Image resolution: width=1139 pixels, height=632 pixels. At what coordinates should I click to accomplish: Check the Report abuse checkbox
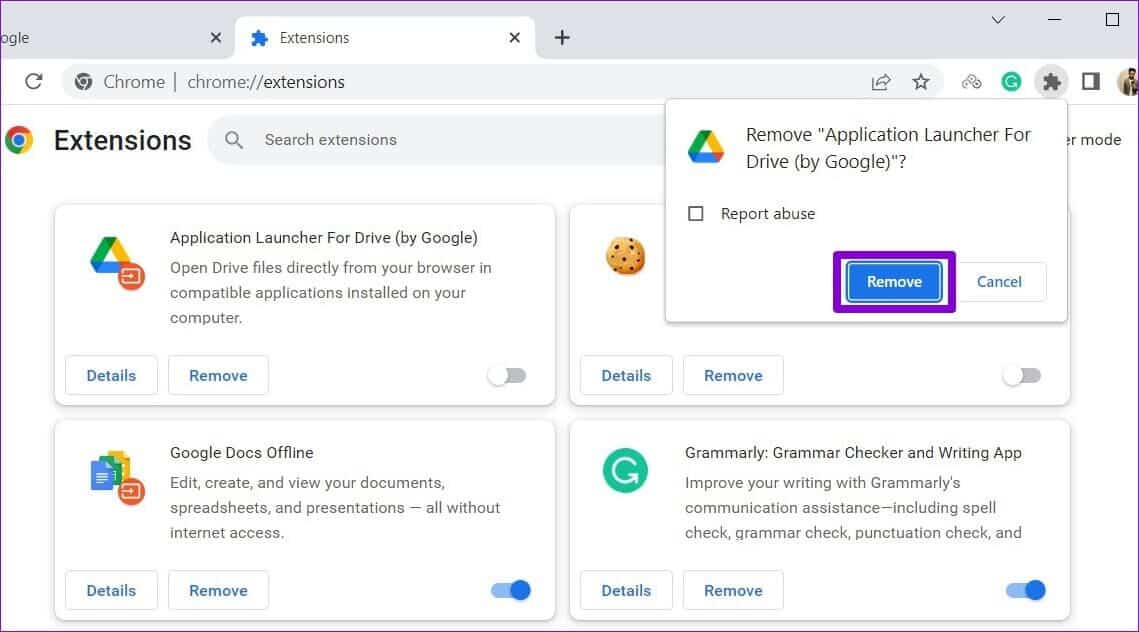[696, 214]
